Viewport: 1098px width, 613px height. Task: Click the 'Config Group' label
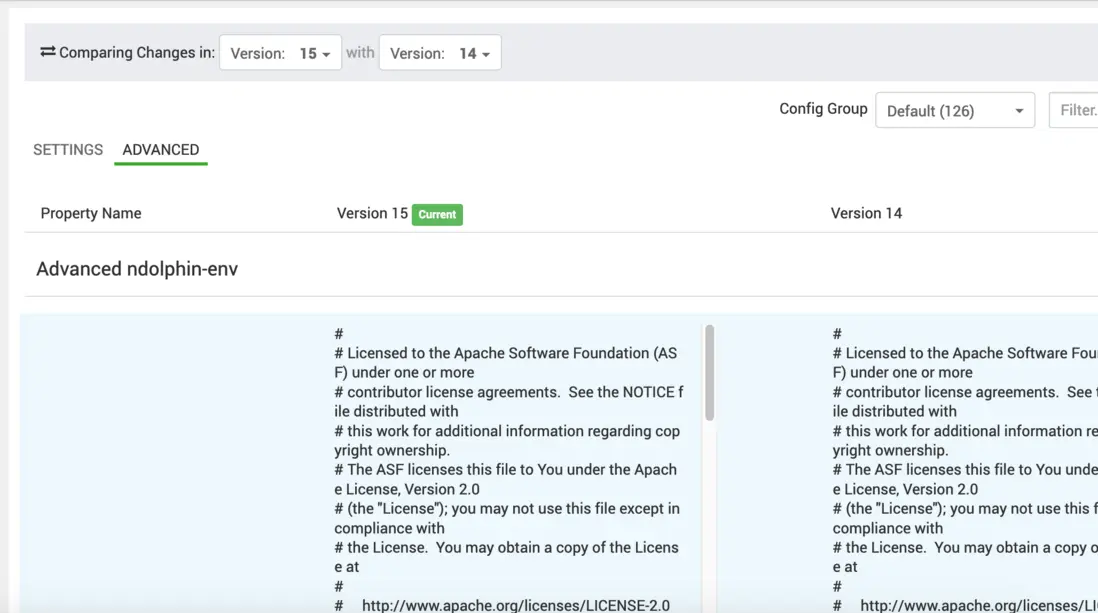[x=823, y=109]
